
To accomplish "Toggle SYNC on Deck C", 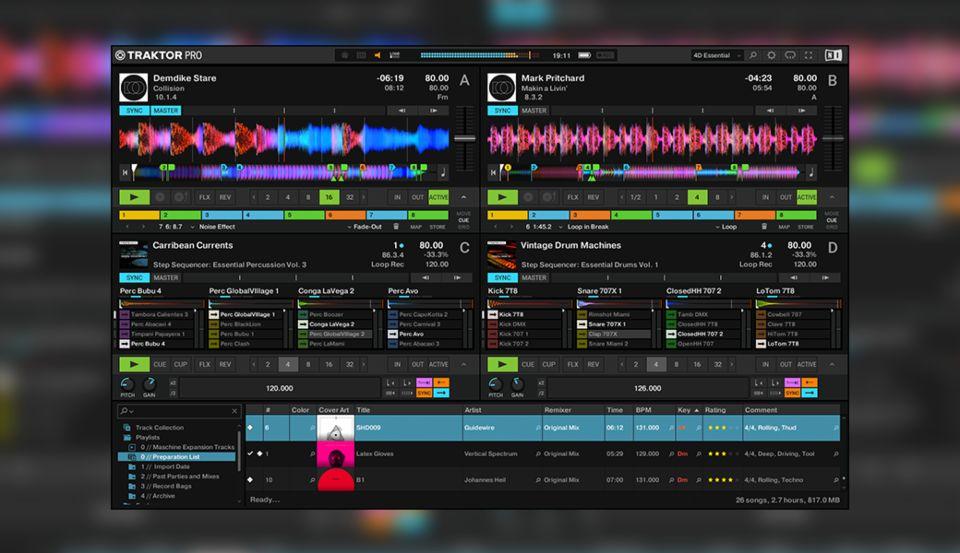I will [134, 277].
